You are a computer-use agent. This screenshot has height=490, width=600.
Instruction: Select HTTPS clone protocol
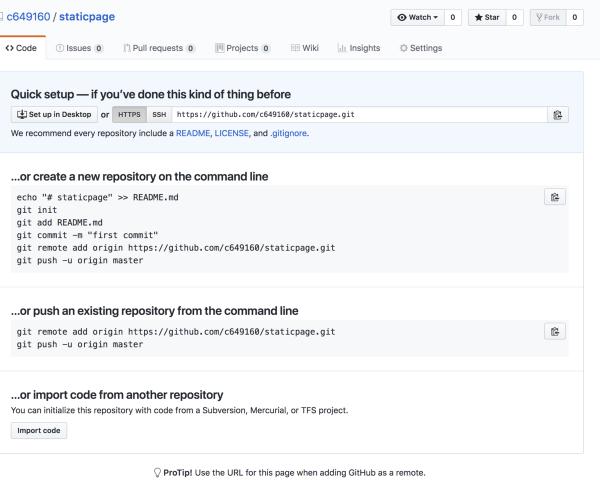coord(129,114)
